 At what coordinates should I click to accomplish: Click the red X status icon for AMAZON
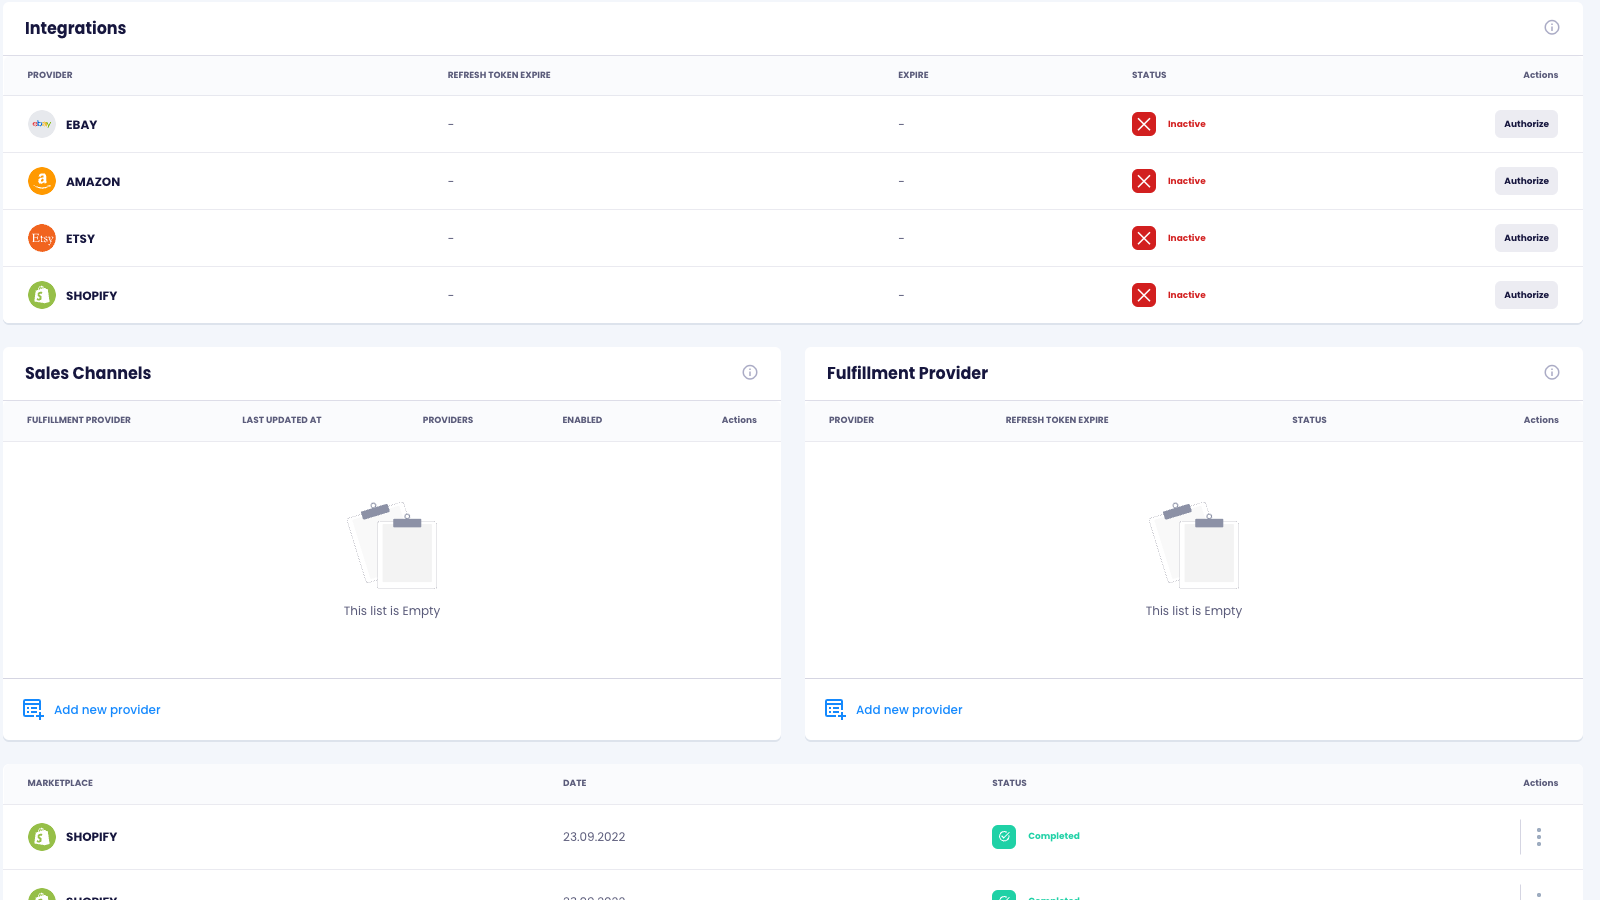point(1144,181)
